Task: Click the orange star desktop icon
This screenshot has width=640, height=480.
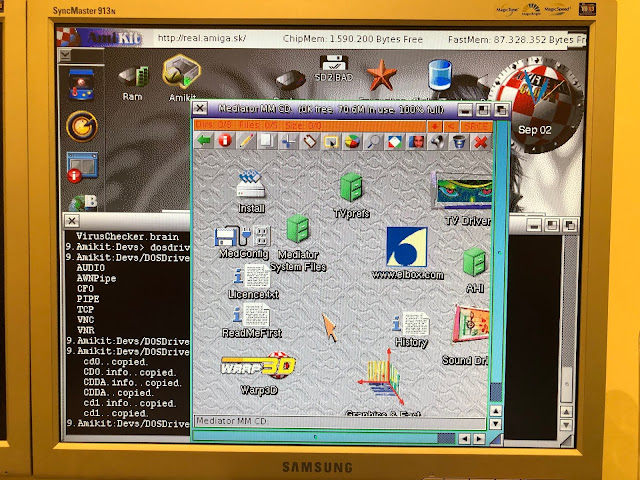Action: (382, 75)
